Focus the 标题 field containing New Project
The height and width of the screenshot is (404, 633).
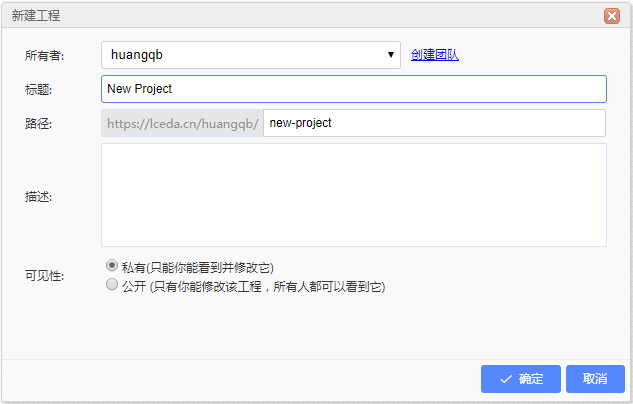354,89
